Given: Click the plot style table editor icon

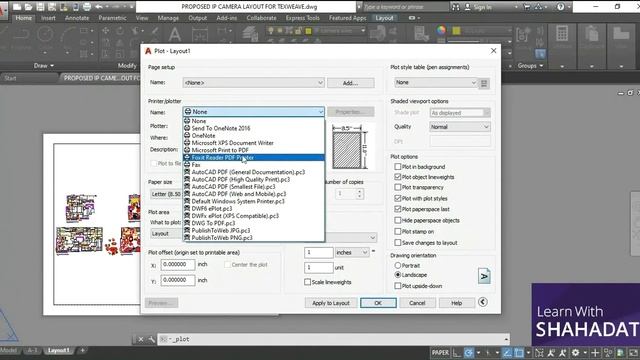Looking at the screenshot, I should click(x=484, y=84).
